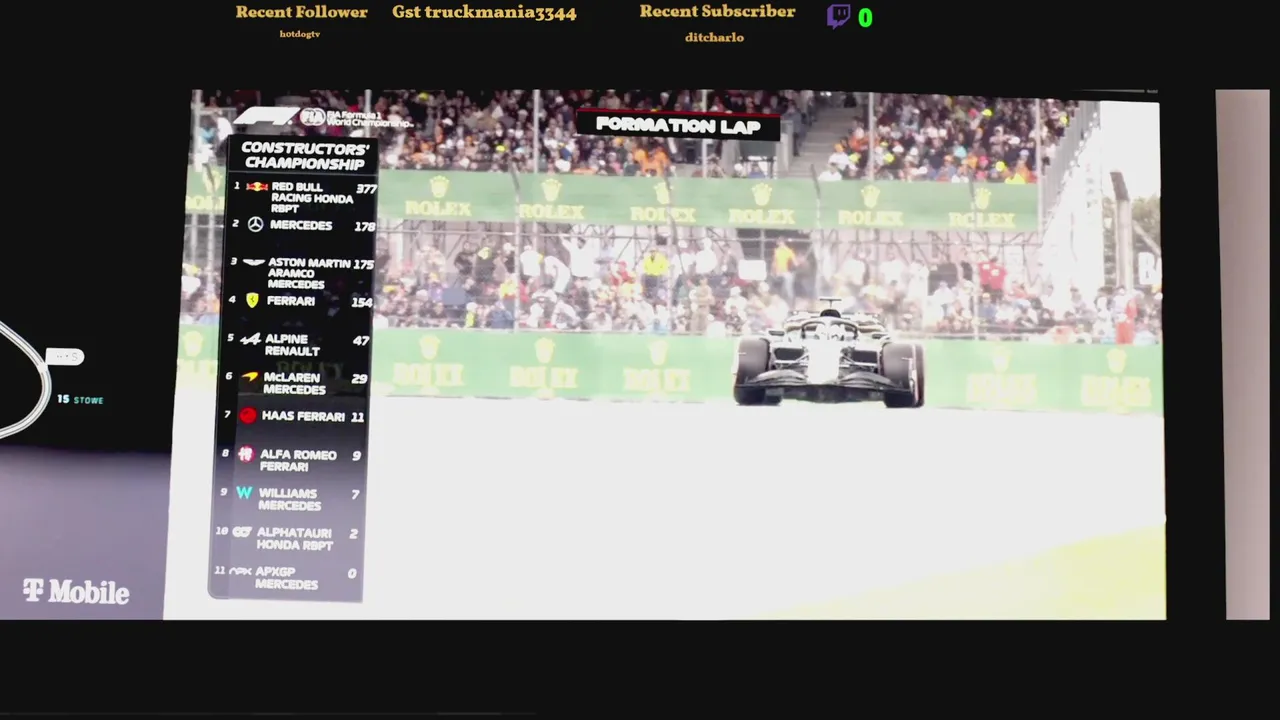The width and height of the screenshot is (1280, 720).
Task: Click the Red Bull team logo
Action: click(x=257, y=187)
